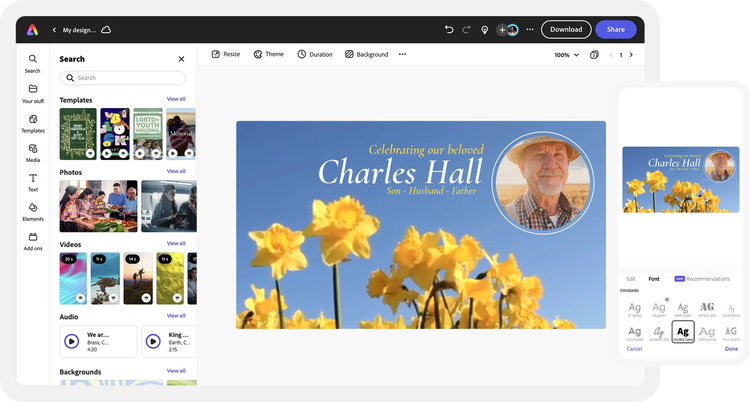This screenshot has height=402, width=750.
Task: Open the Elements panel
Action: pyautogui.click(x=33, y=212)
